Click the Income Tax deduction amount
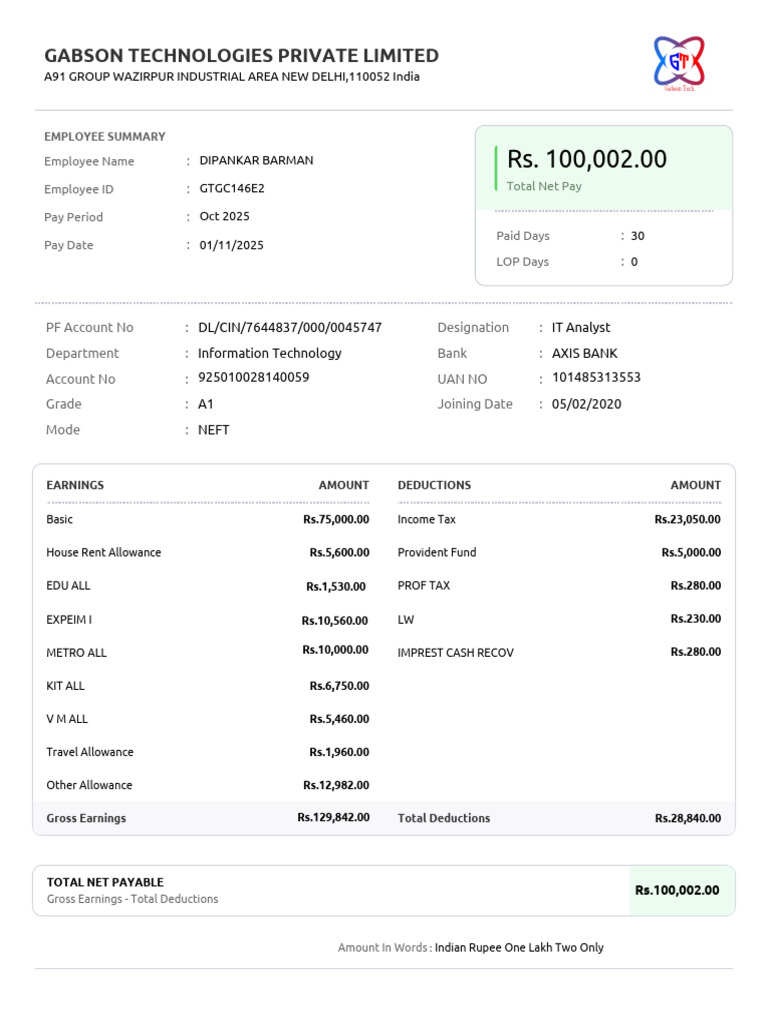This screenshot has height=1024, width=768. (688, 519)
